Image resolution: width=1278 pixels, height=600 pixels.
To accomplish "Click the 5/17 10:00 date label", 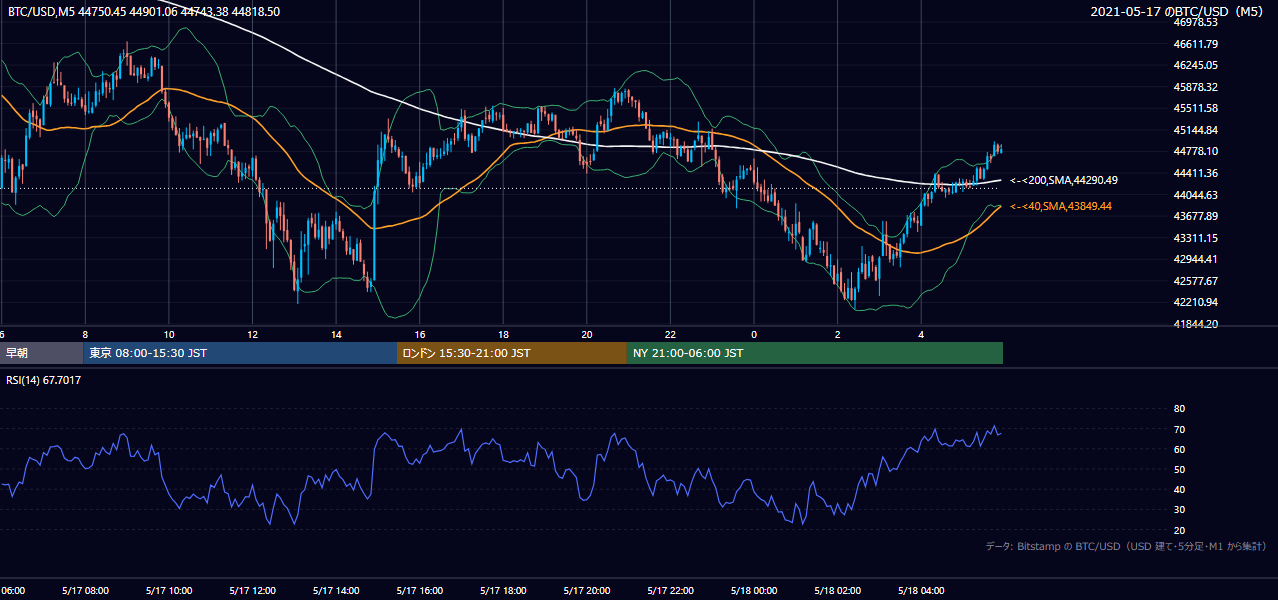I will (x=169, y=590).
